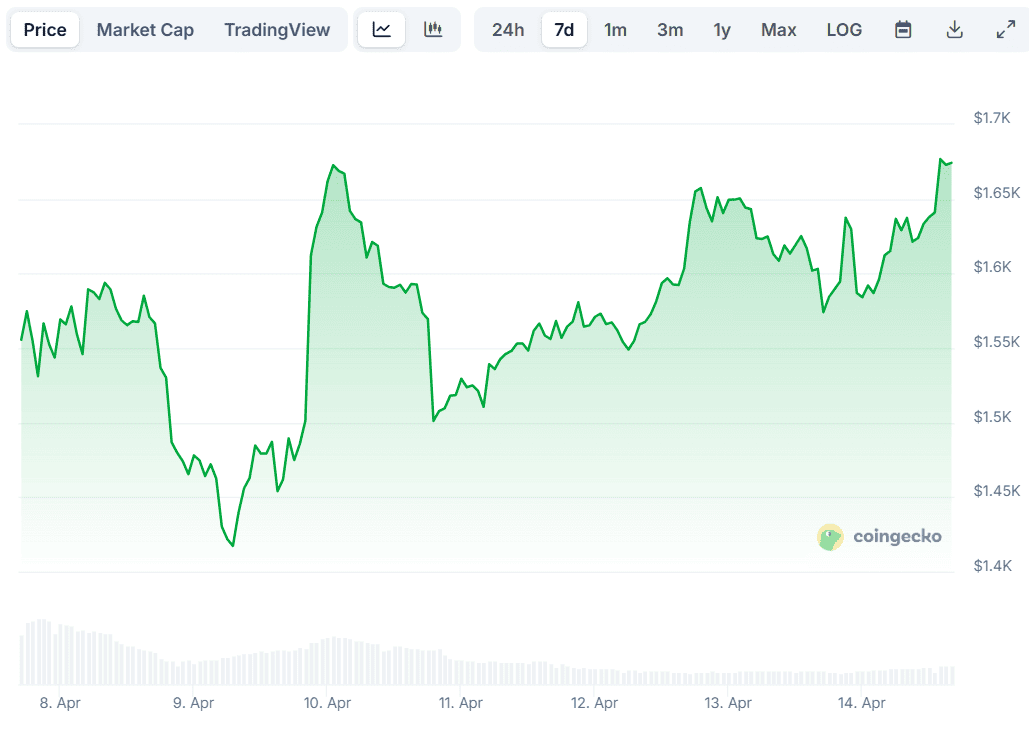Switch to the Market Cap tab
This screenshot has height=735, width=1029.
145,30
